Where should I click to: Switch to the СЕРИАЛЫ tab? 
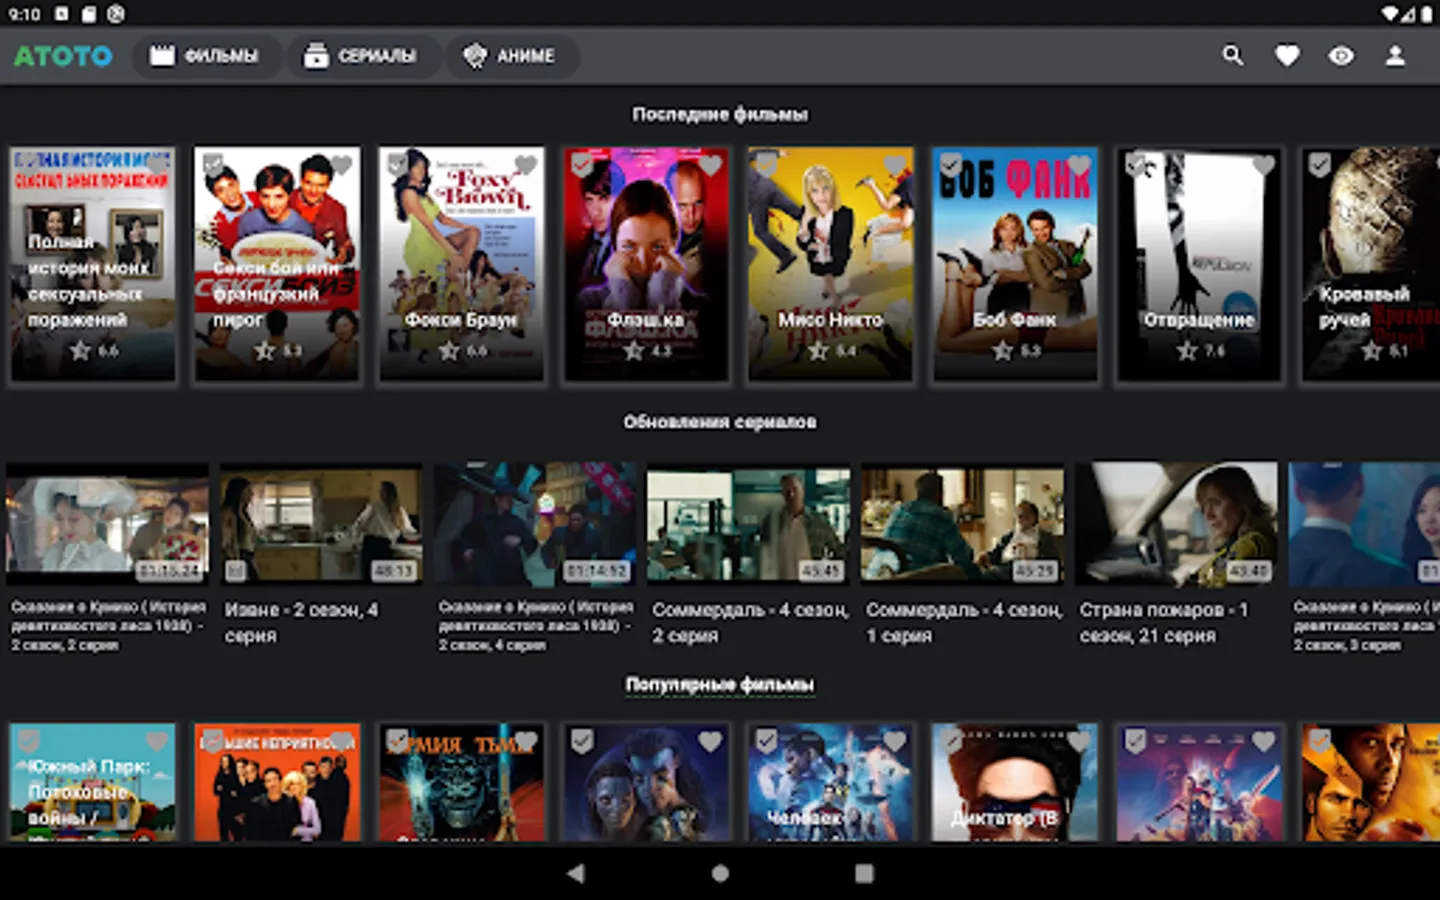pos(361,56)
